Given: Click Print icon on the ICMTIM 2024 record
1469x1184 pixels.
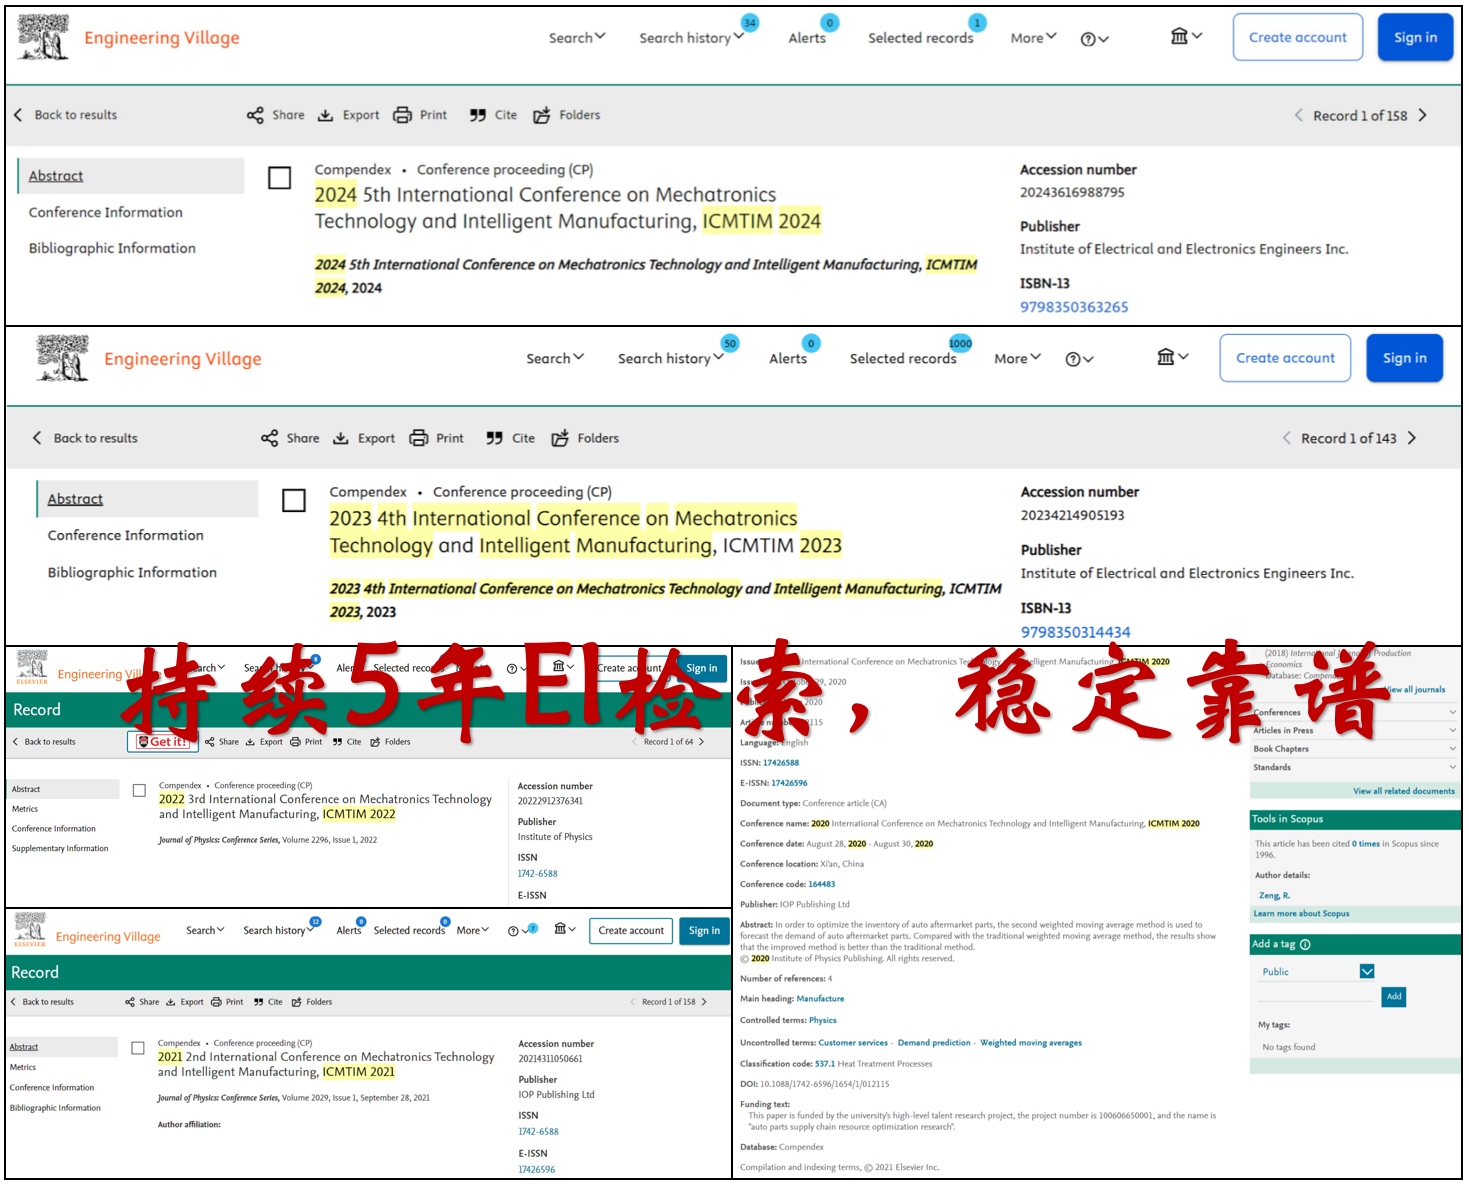Looking at the screenshot, I should (402, 115).
